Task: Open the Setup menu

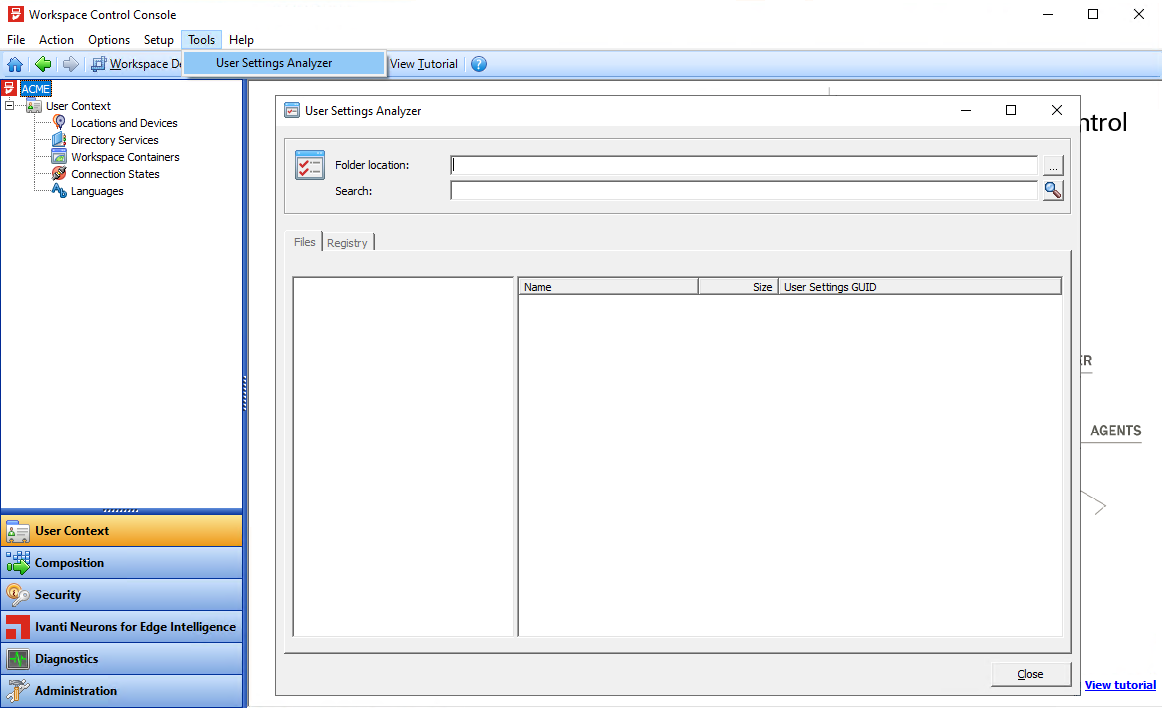Action: pos(159,40)
